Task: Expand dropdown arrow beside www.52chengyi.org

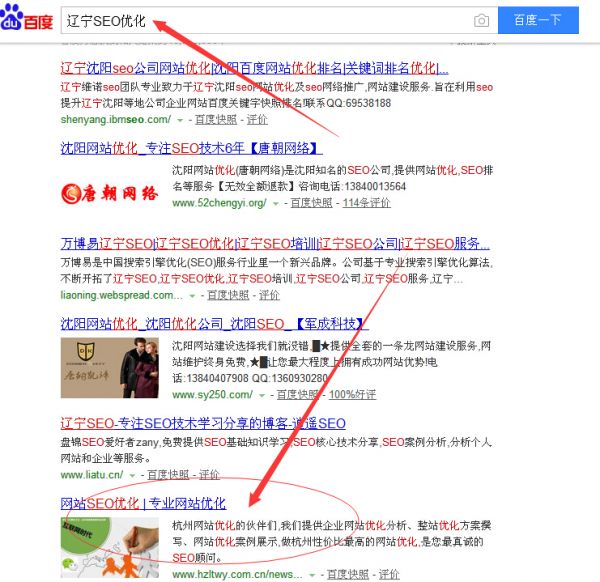Action: click(x=275, y=204)
